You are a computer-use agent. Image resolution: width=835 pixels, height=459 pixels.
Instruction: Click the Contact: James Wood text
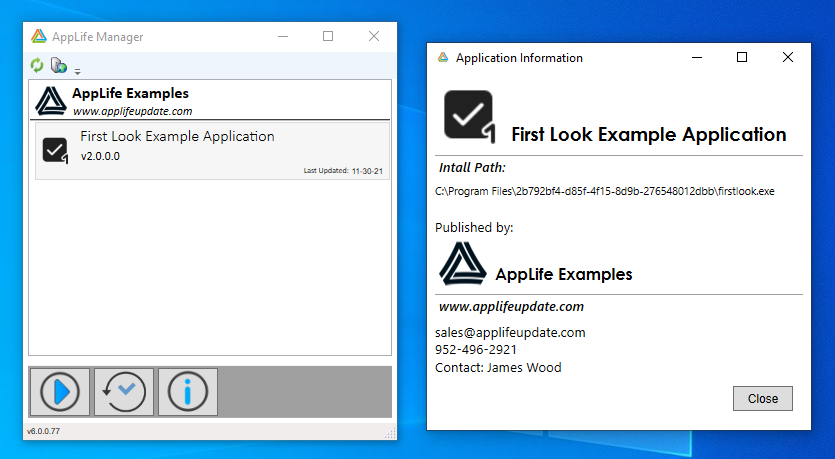[x=498, y=367]
